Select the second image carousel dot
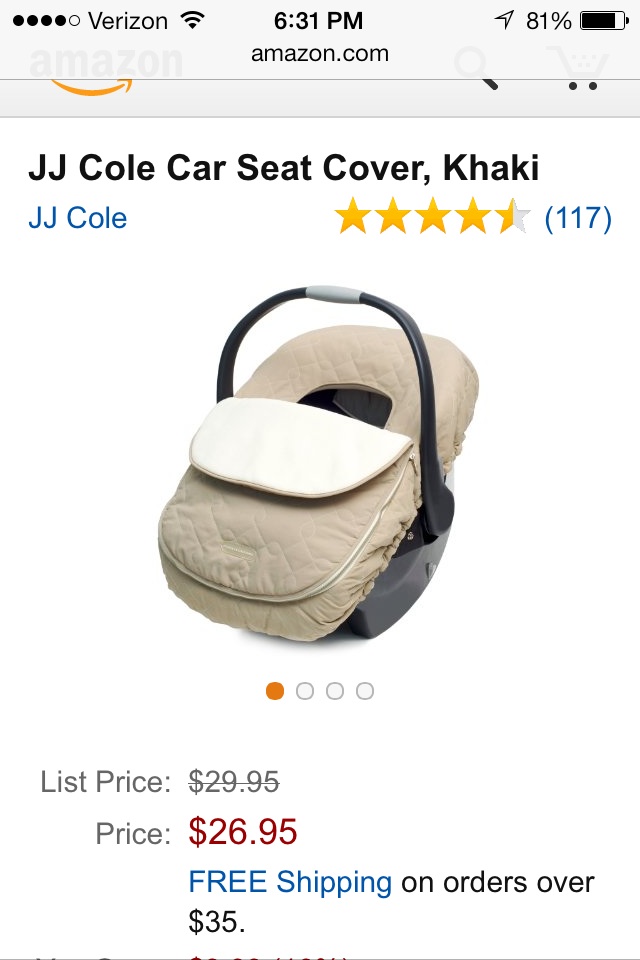 [x=305, y=691]
